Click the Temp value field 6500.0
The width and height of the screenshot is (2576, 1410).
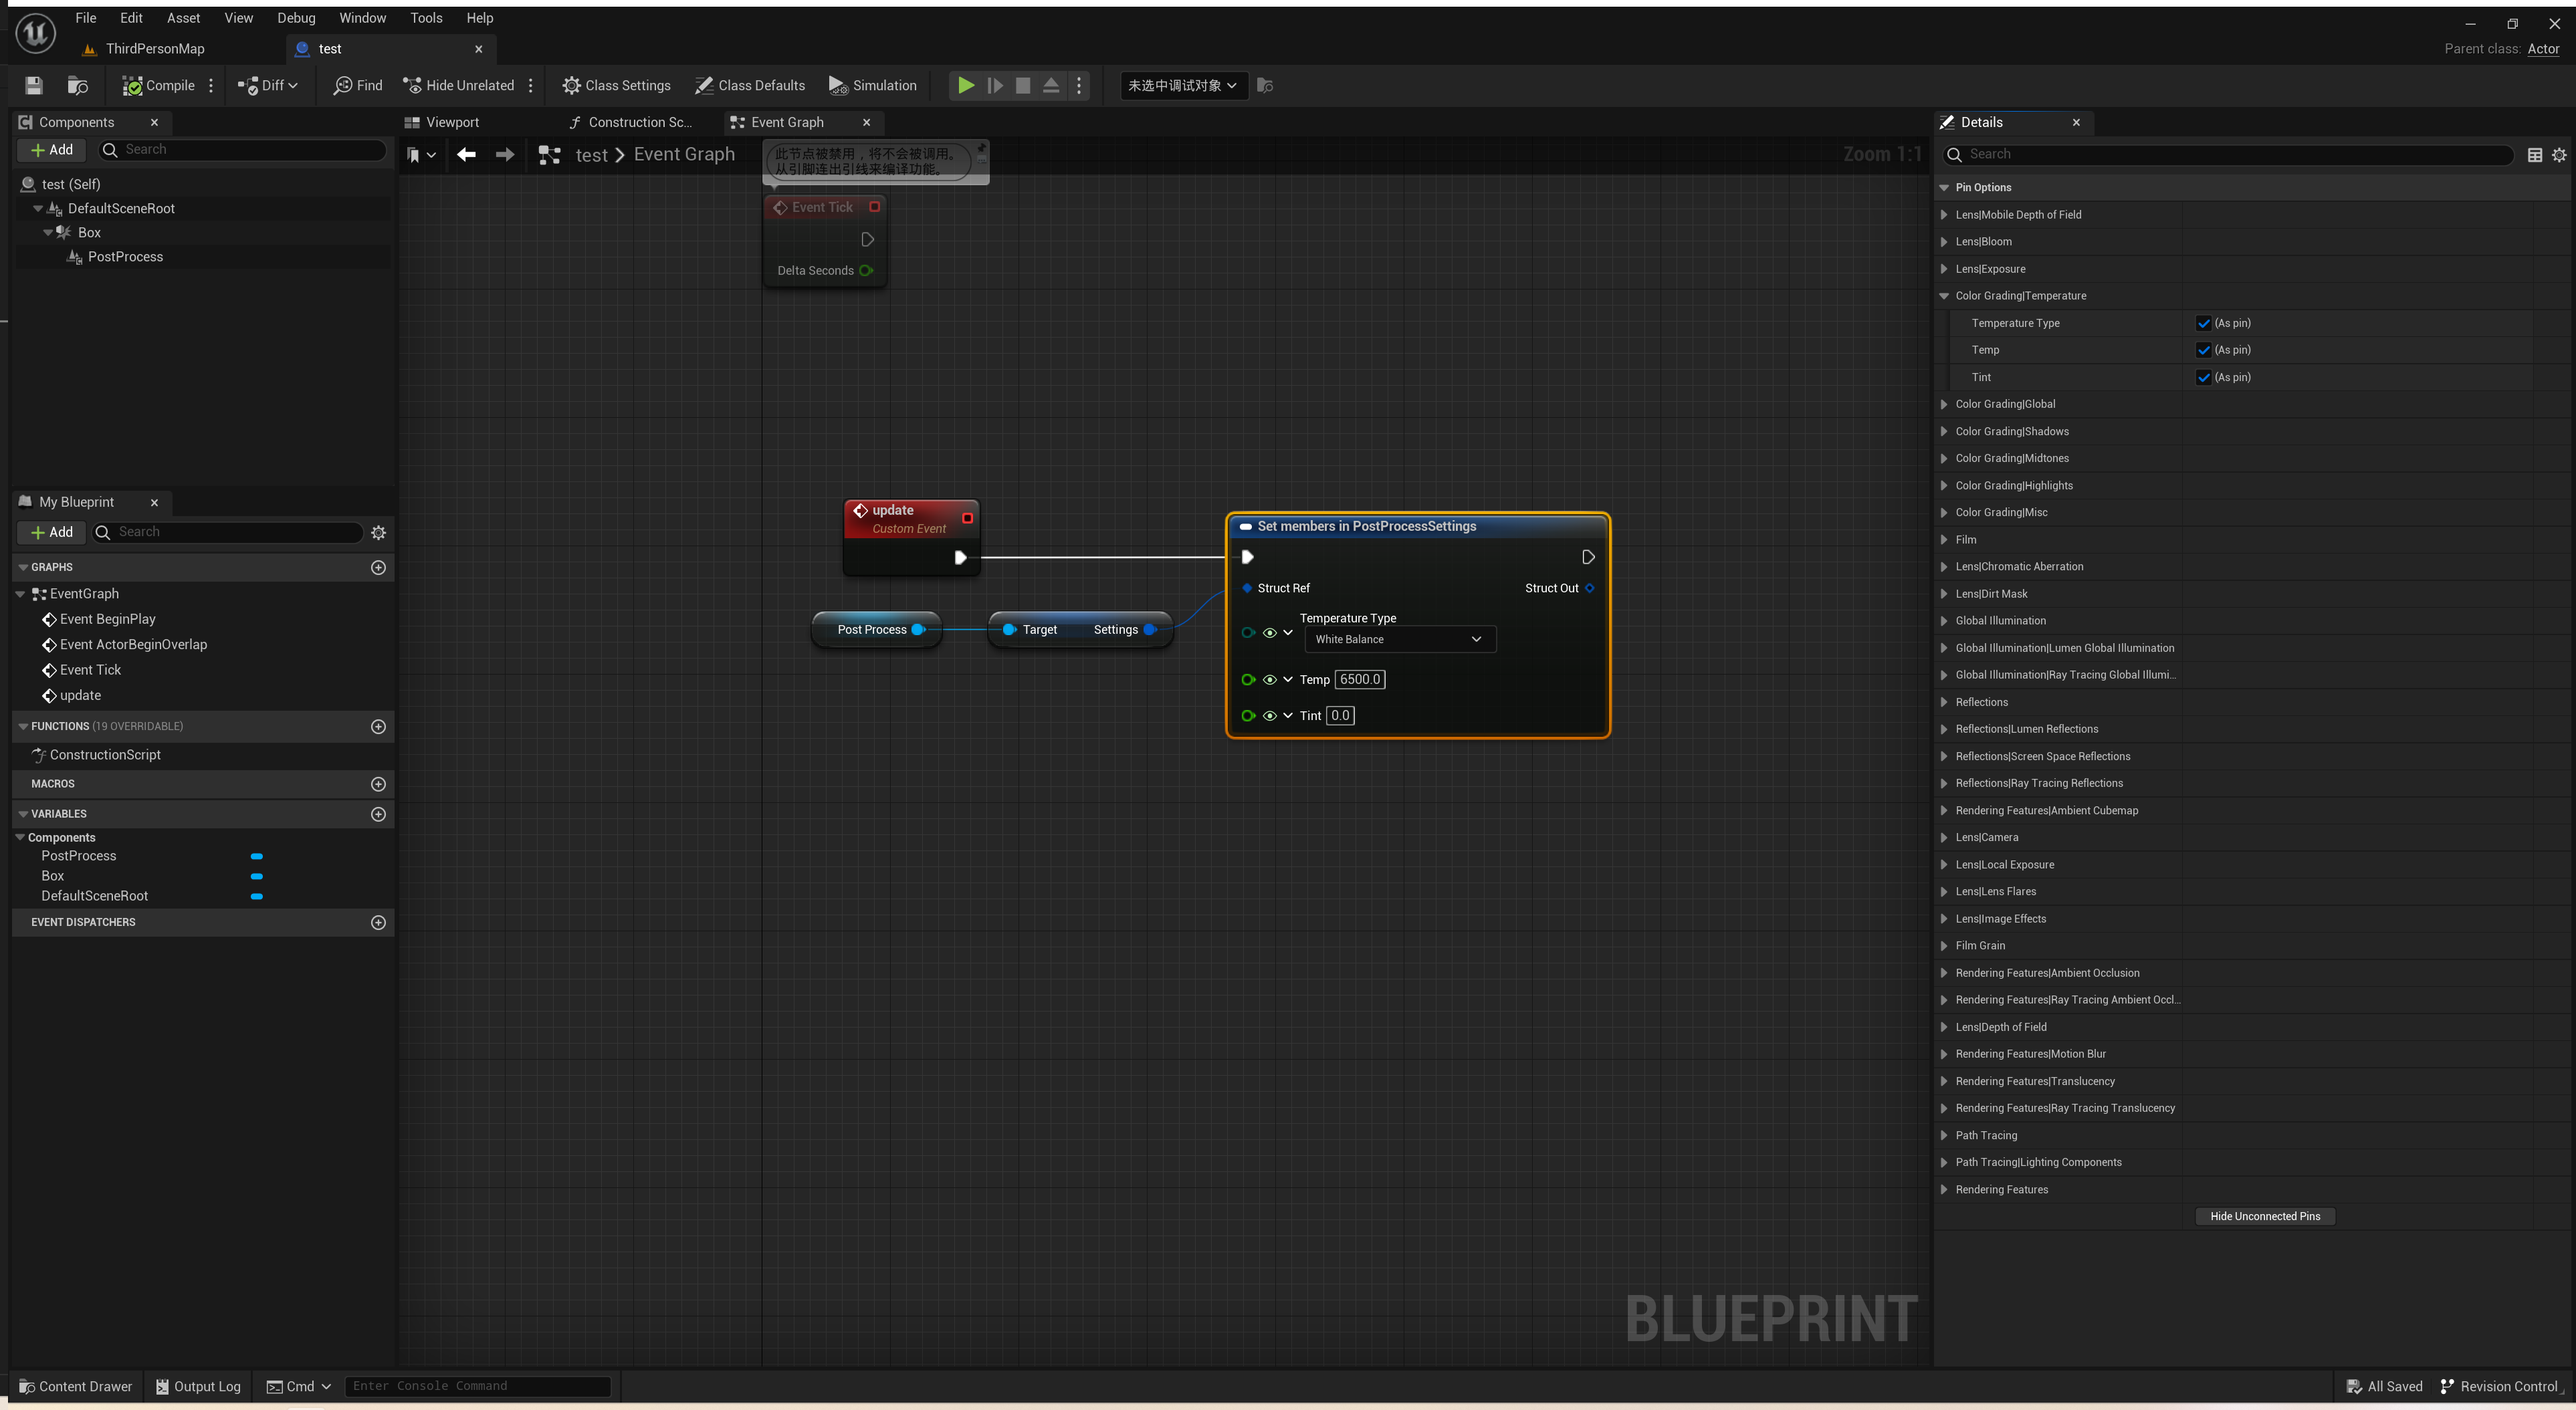pos(1360,679)
